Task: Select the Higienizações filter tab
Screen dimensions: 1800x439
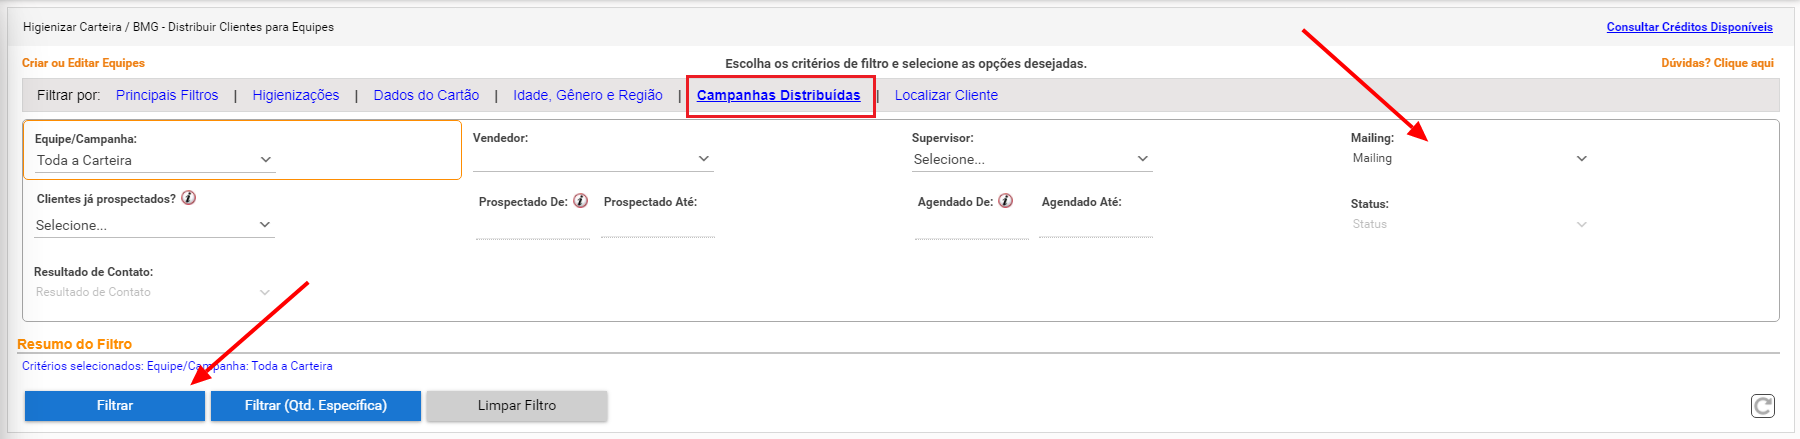Action: (296, 95)
